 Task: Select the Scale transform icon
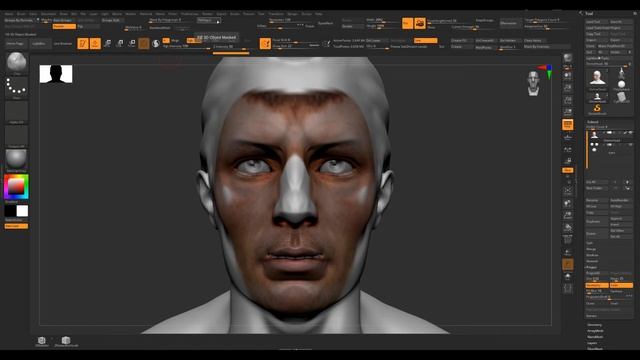[x=120, y=43]
